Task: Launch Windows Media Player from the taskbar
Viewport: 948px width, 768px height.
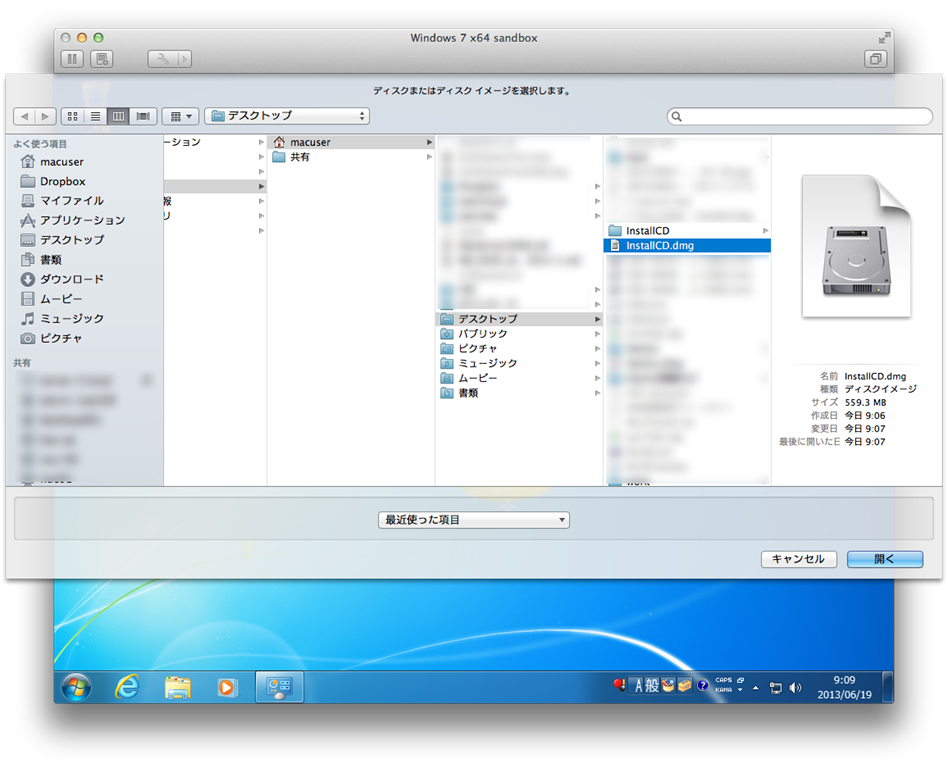Action: 227,688
